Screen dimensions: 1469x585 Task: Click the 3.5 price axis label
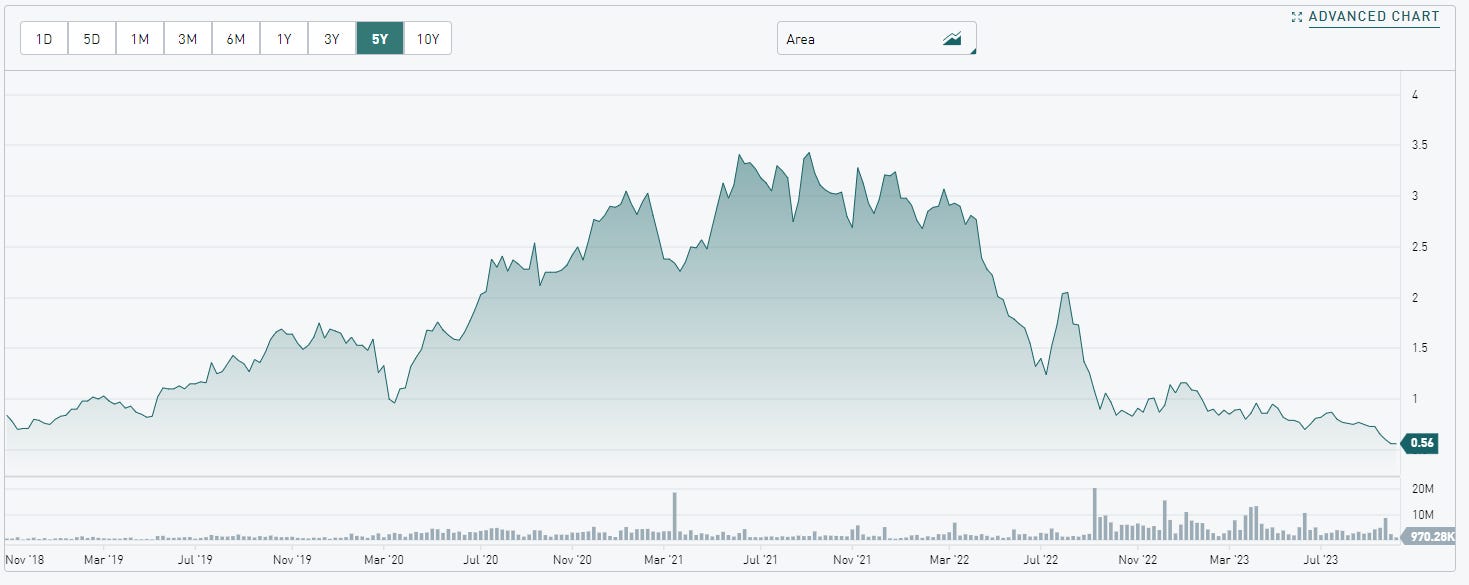click(1421, 145)
